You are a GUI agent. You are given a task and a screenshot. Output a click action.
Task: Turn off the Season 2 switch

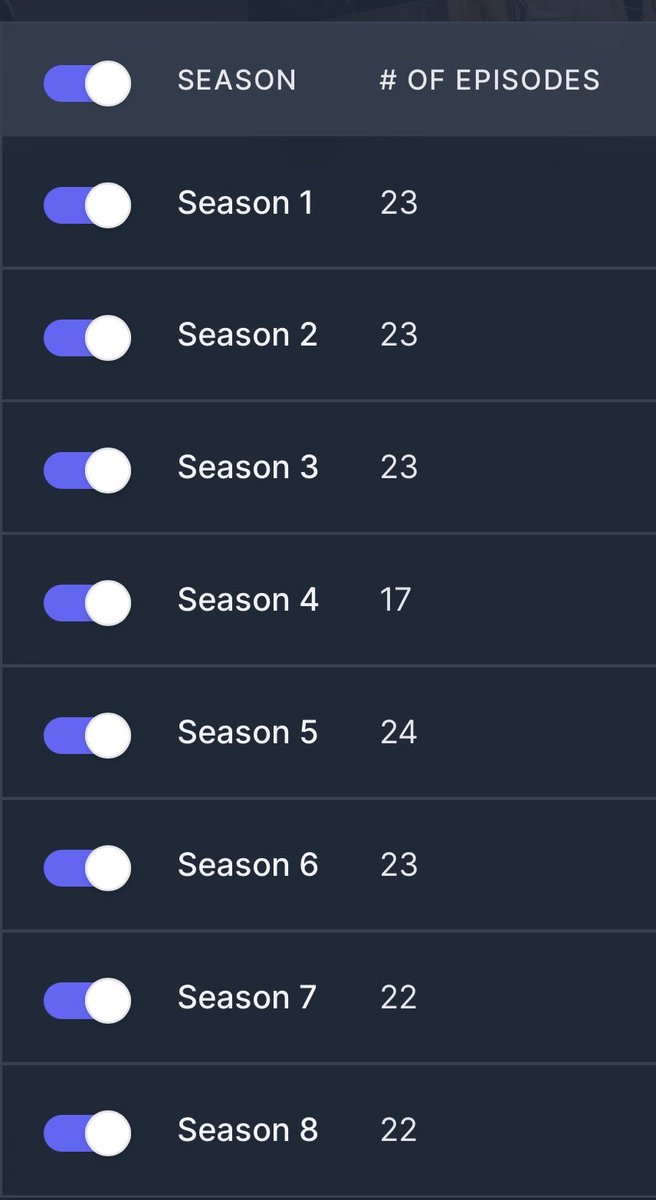[87, 337]
